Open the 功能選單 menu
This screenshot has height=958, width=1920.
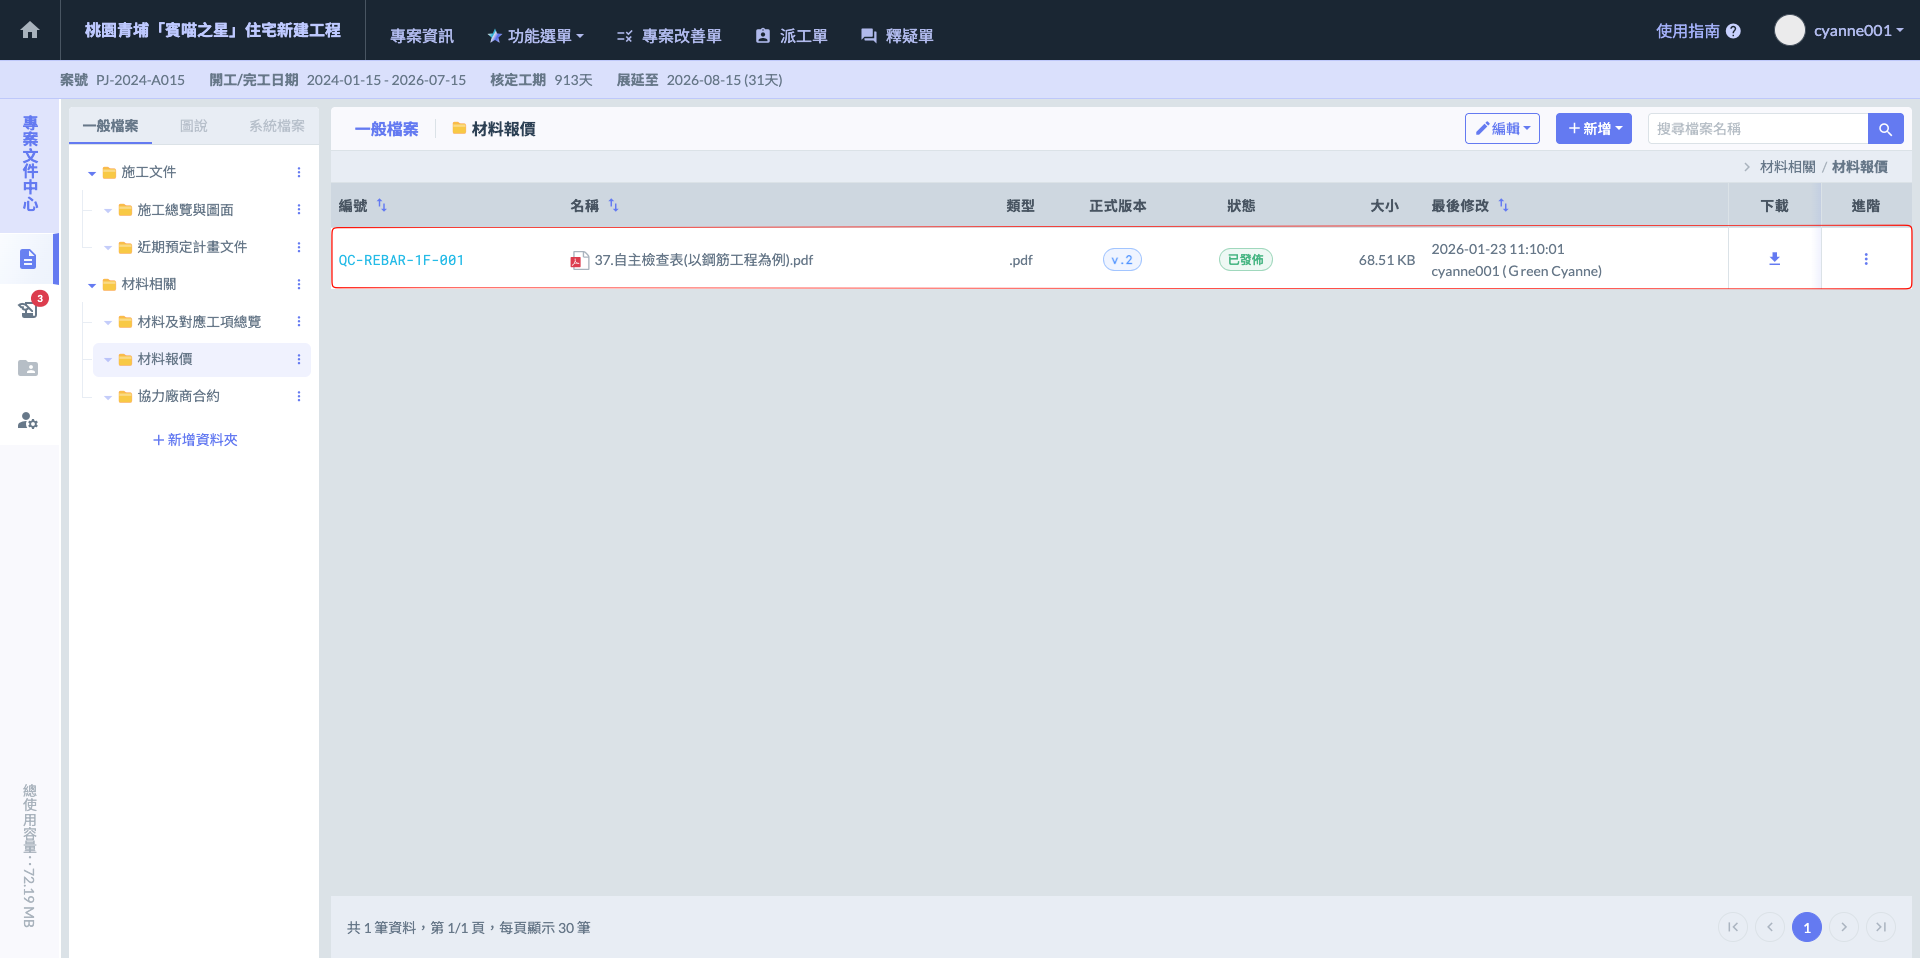point(535,36)
